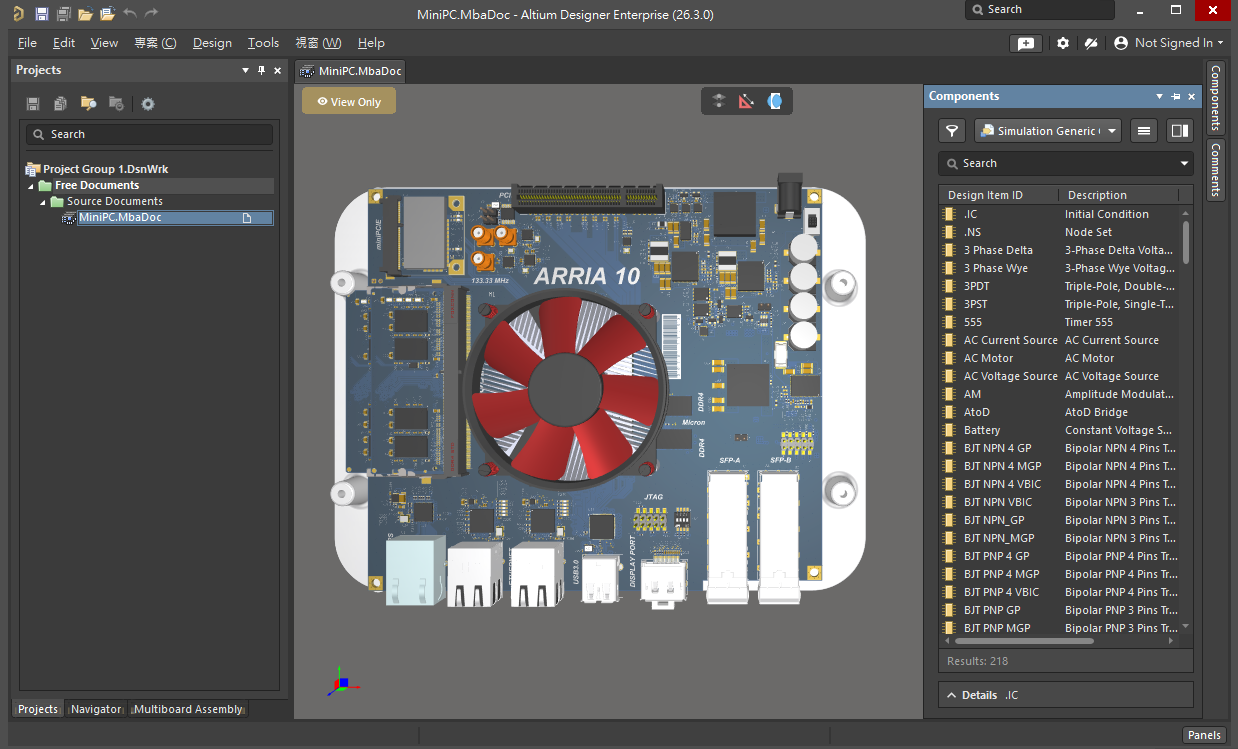This screenshot has width=1238, height=749.
Task: Open the add comment icon in top bar
Action: tap(1026, 43)
